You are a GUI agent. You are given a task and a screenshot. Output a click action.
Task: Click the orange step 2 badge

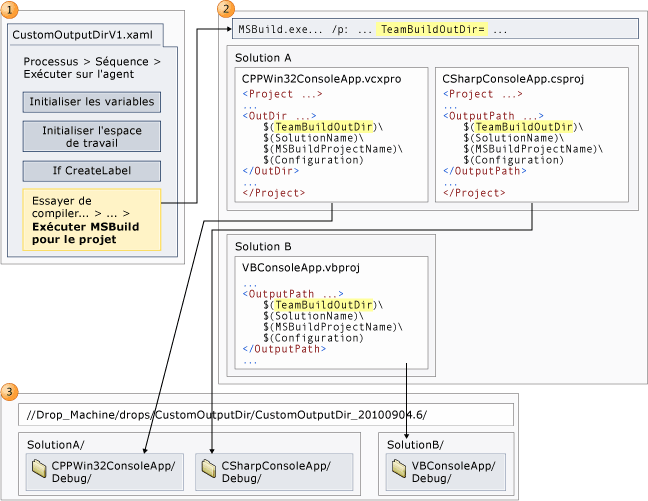pyautogui.click(x=226, y=9)
